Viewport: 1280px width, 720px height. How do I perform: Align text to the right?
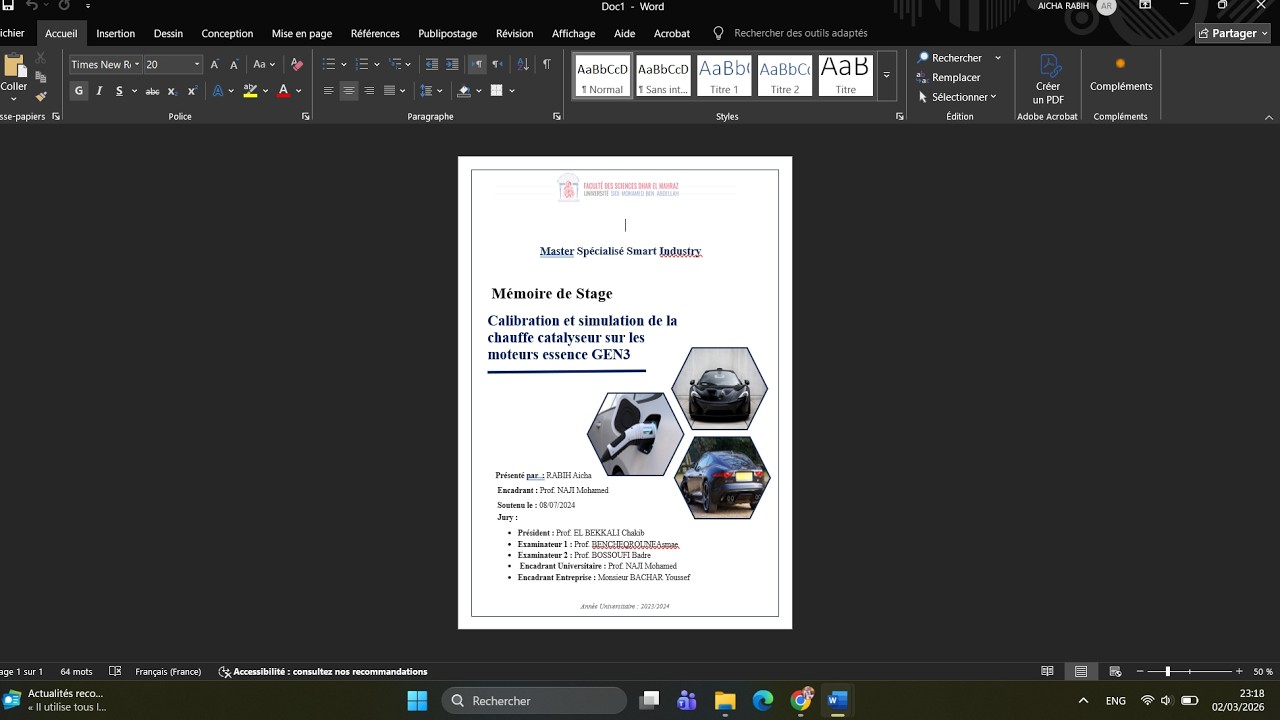click(369, 91)
